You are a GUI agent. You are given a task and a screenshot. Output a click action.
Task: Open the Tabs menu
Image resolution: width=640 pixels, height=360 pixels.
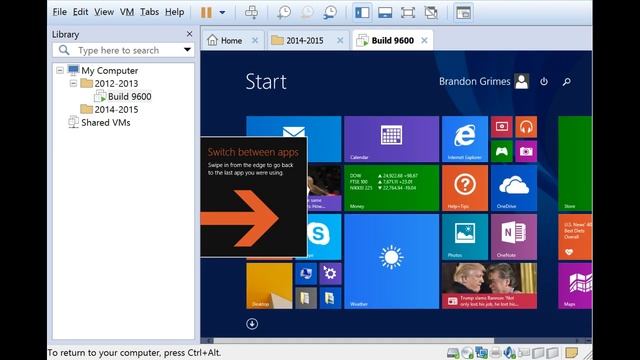click(149, 12)
